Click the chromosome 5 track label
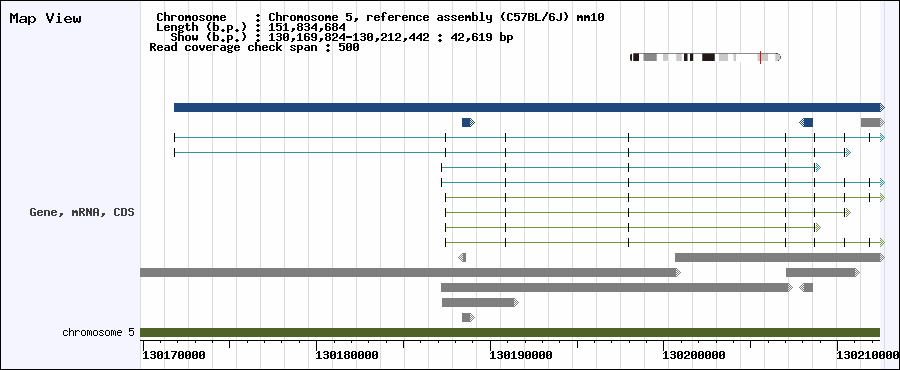Viewport: 900px width, 370px height. click(98, 332)
